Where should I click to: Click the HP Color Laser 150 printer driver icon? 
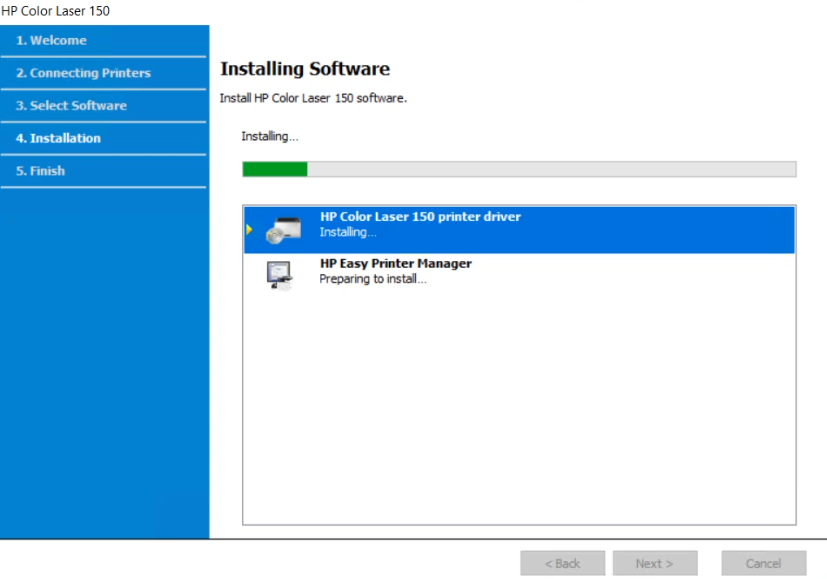284,230
